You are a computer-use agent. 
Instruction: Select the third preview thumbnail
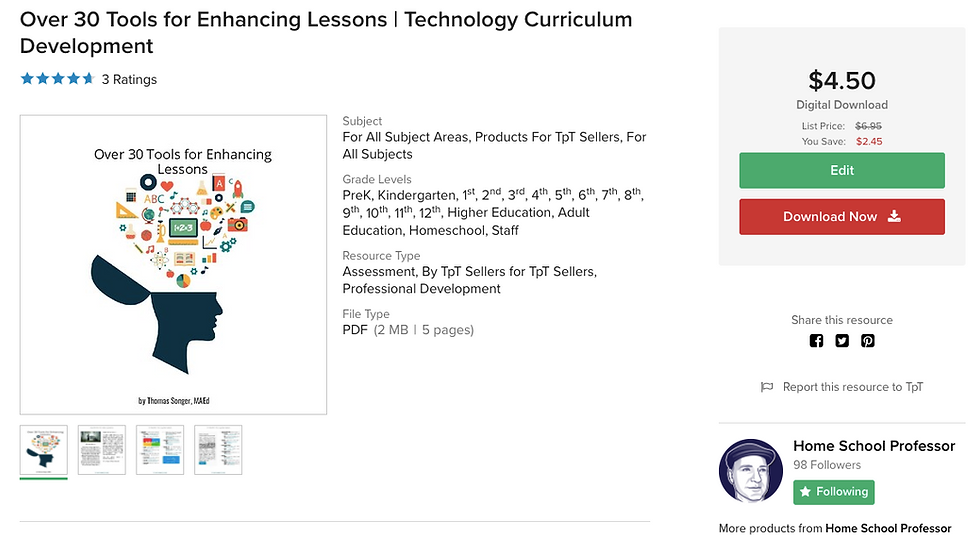(160, 450)
